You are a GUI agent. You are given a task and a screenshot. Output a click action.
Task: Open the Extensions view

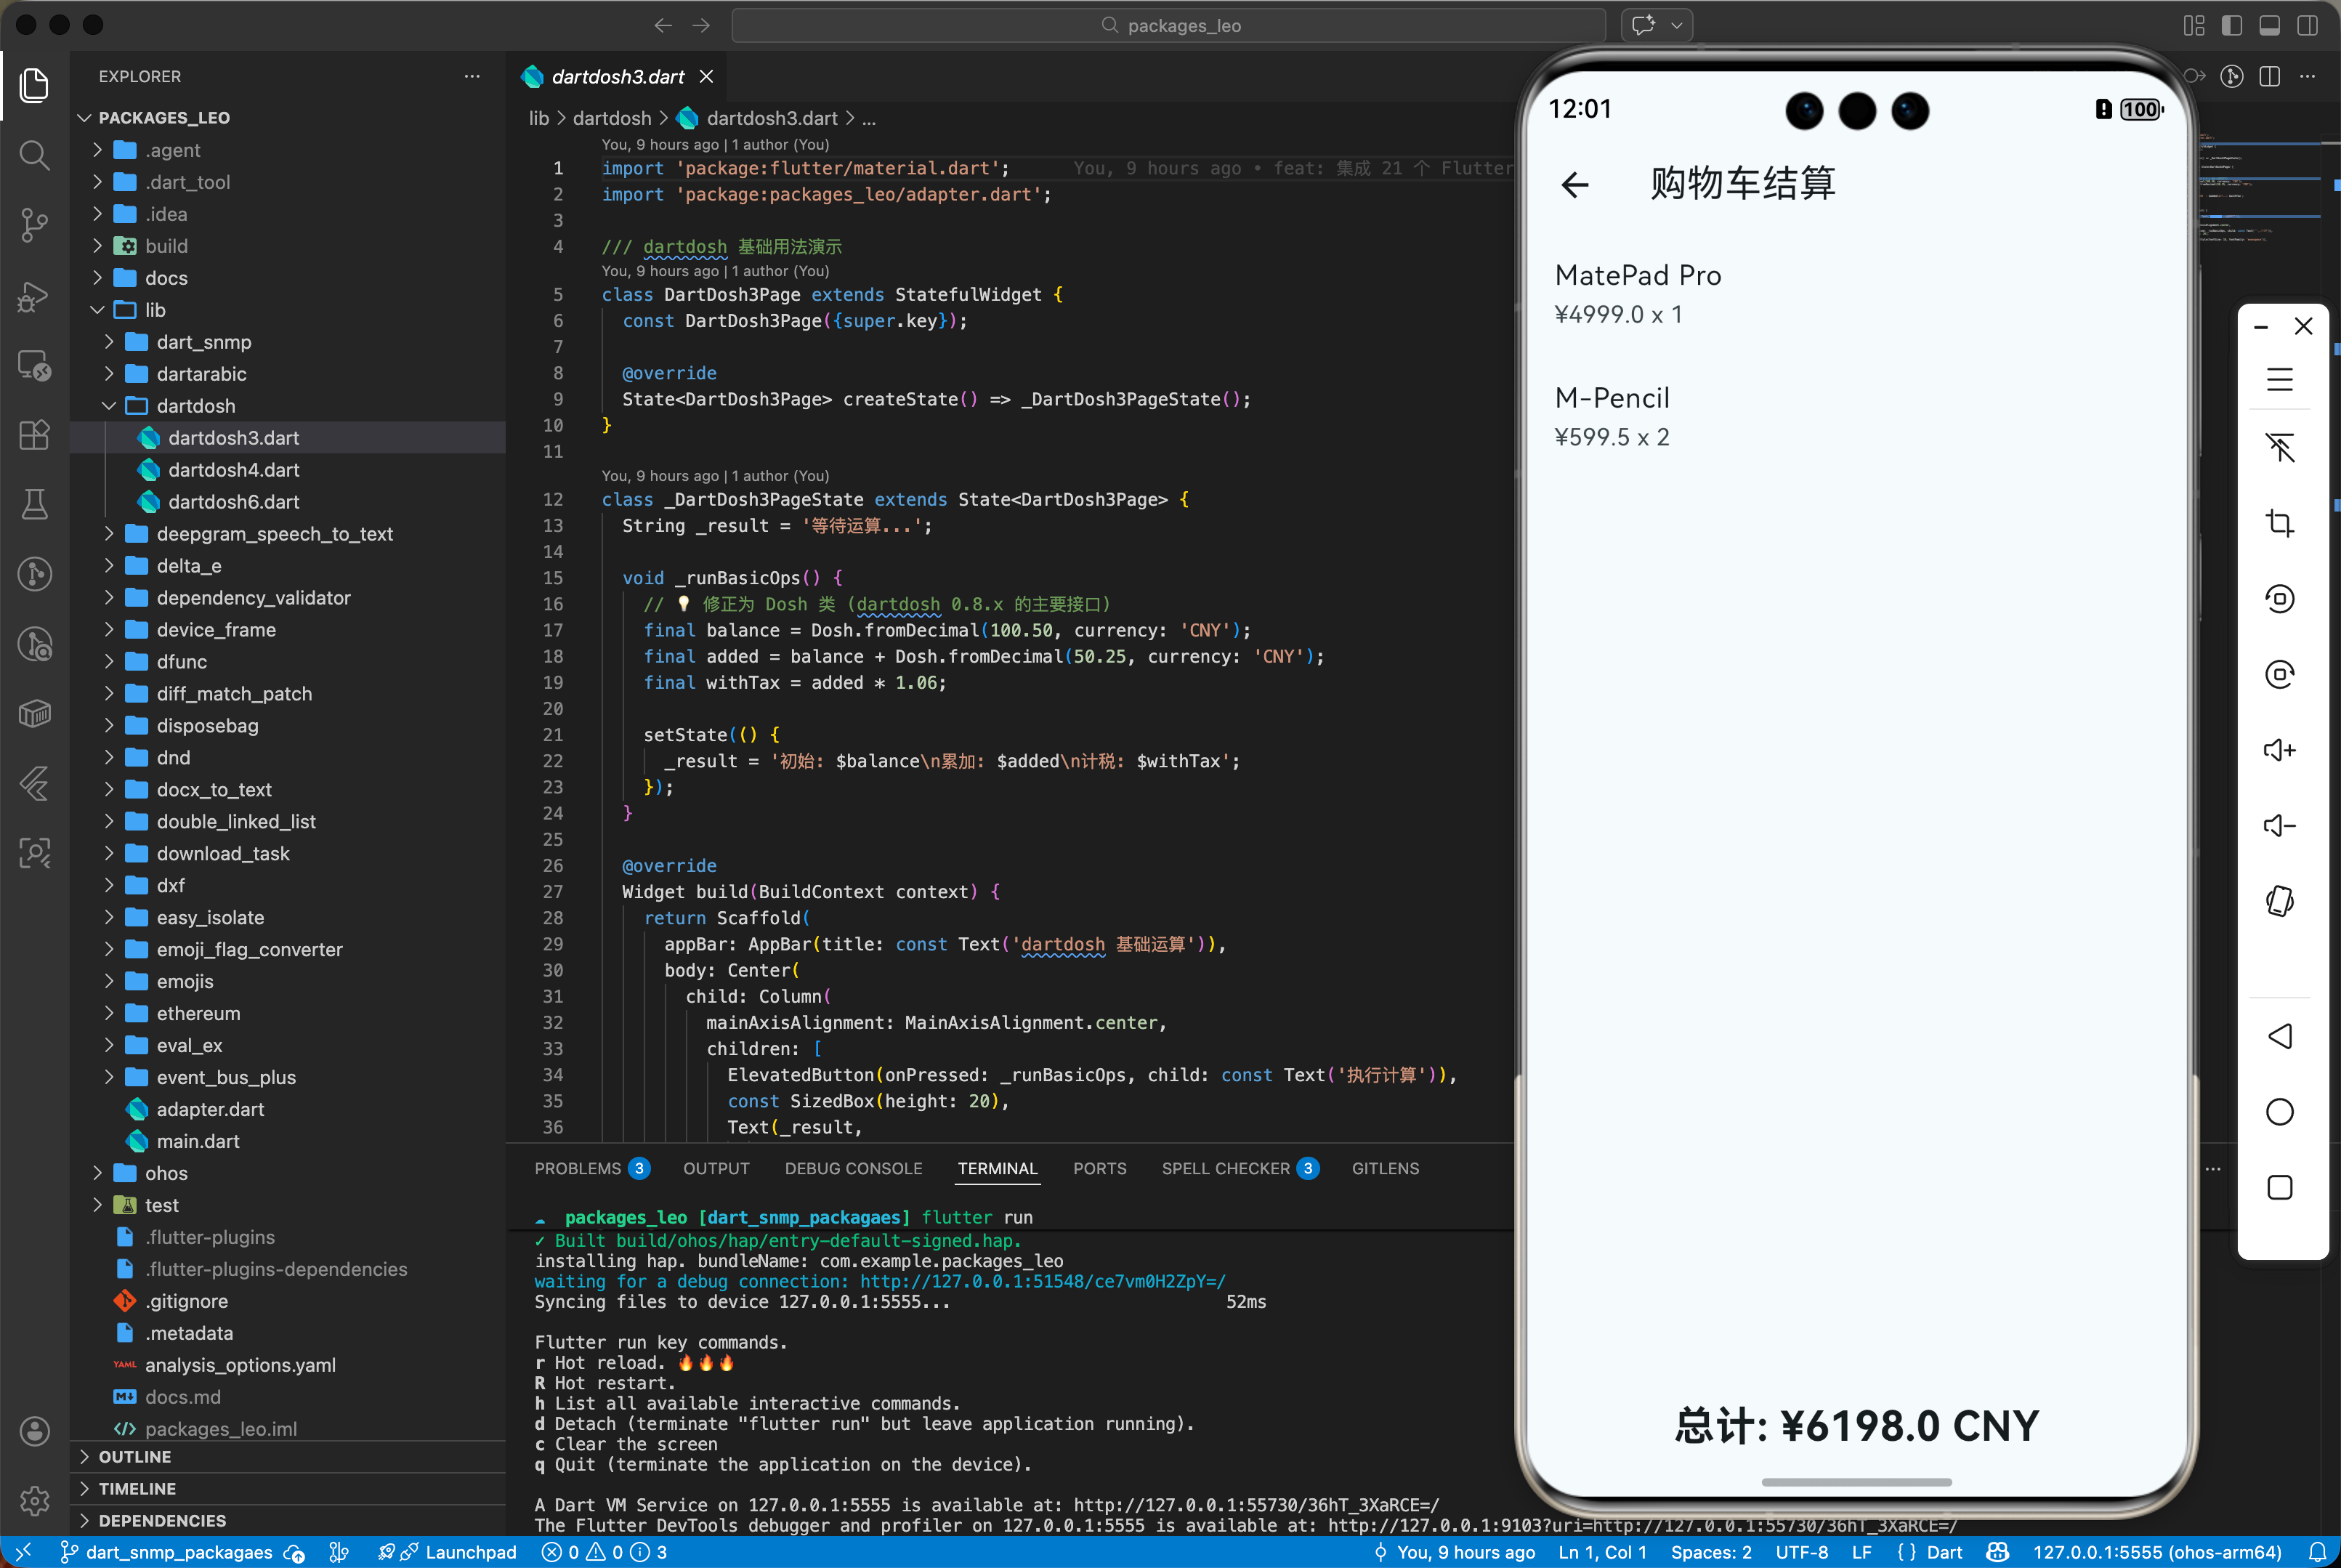click(34, 435)
